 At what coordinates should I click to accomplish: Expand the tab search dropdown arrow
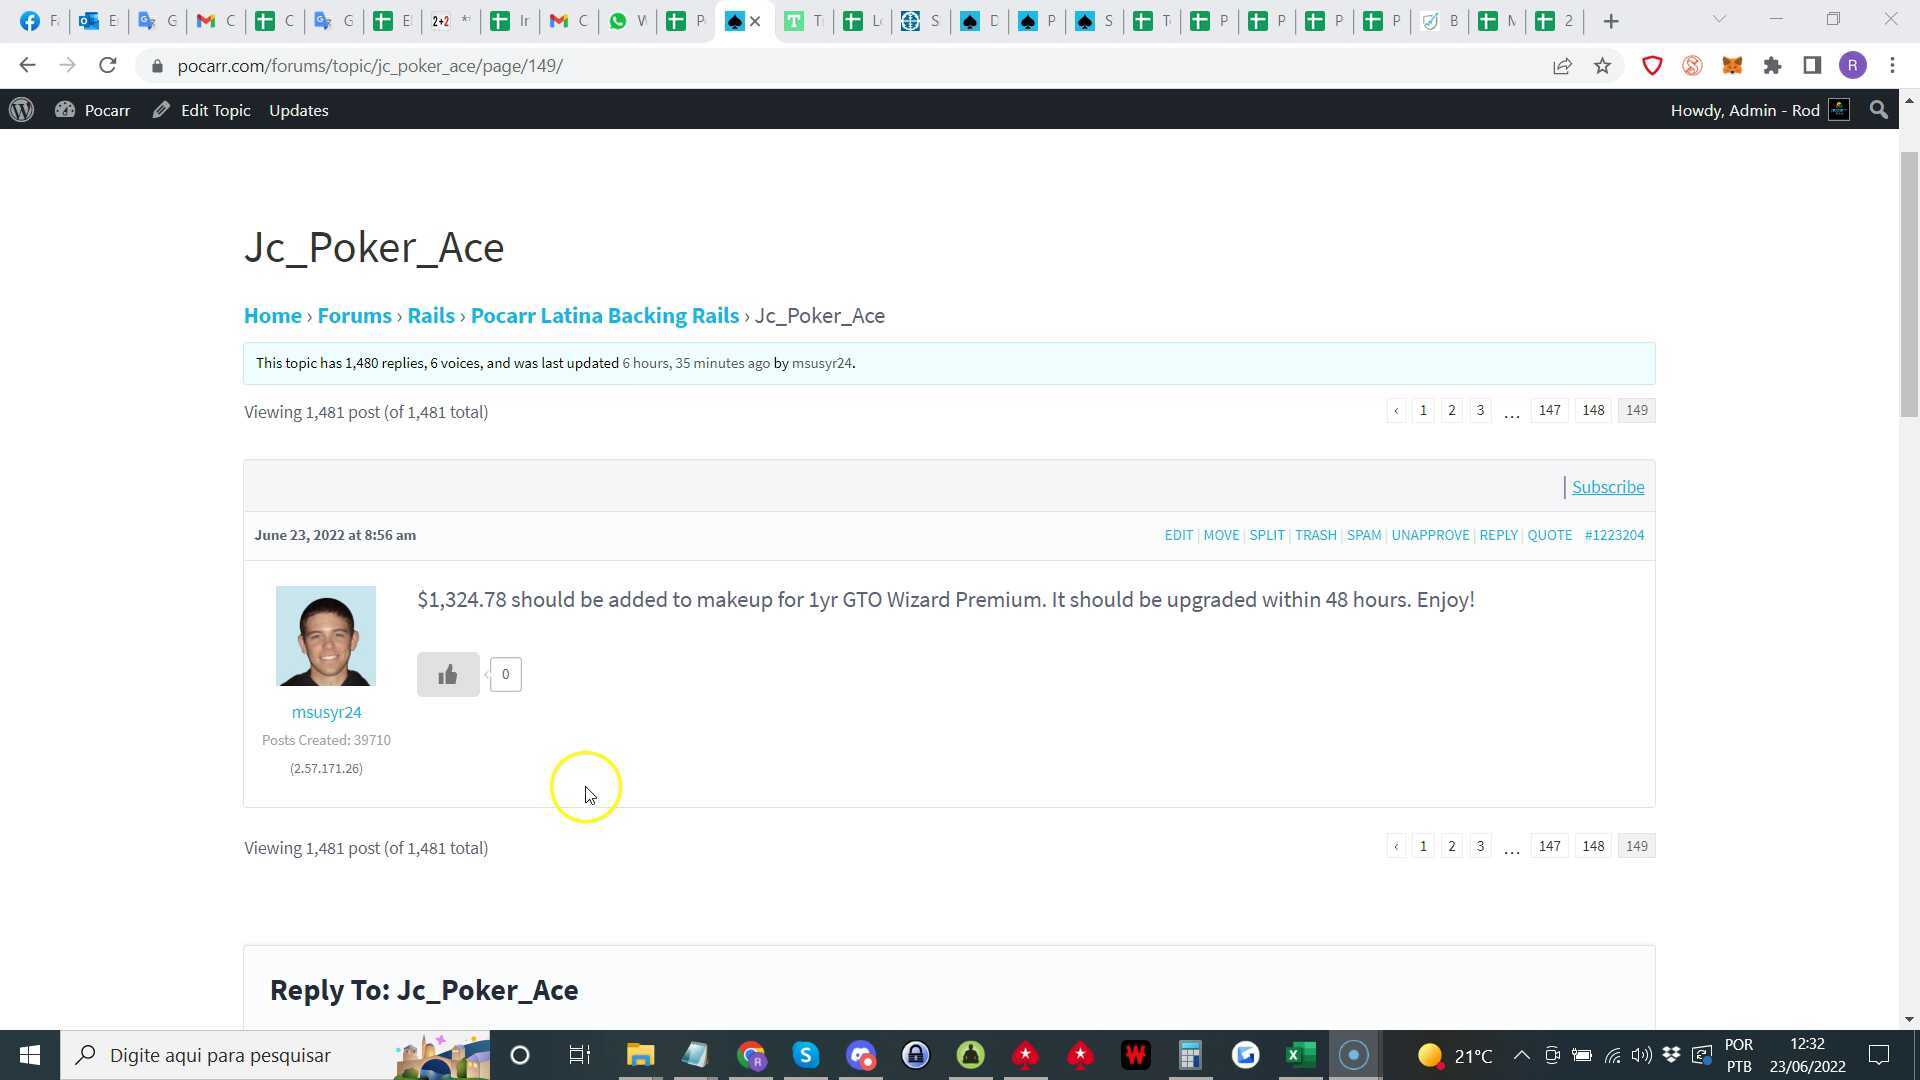point(1719,20)
